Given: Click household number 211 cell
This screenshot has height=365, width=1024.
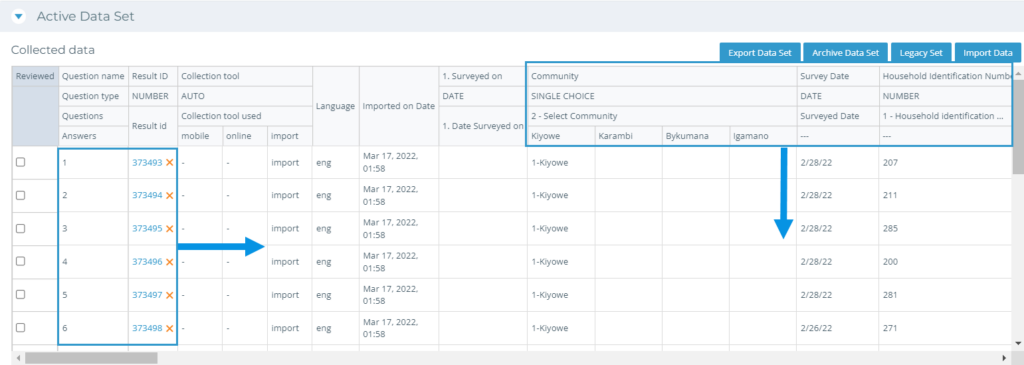Looking at the screenshot, I should click(946, 195).
